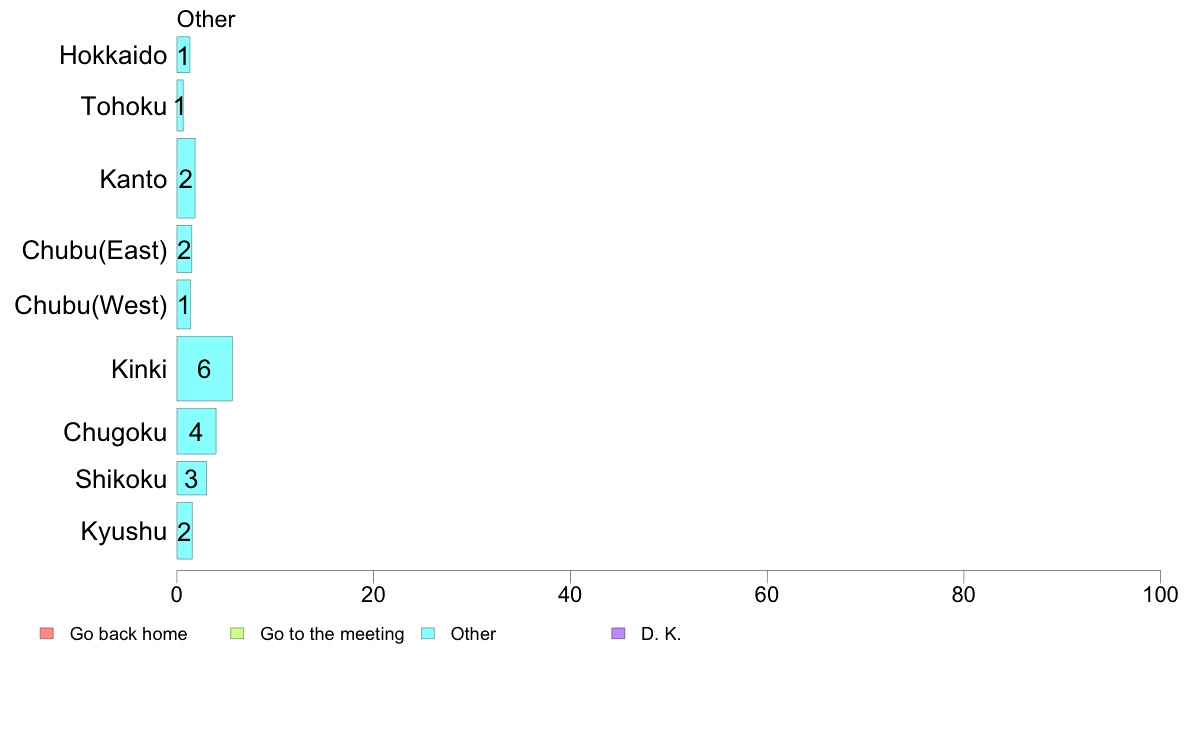Select the Chubu(East) bar
The image size is (1188, 736).
184,249
